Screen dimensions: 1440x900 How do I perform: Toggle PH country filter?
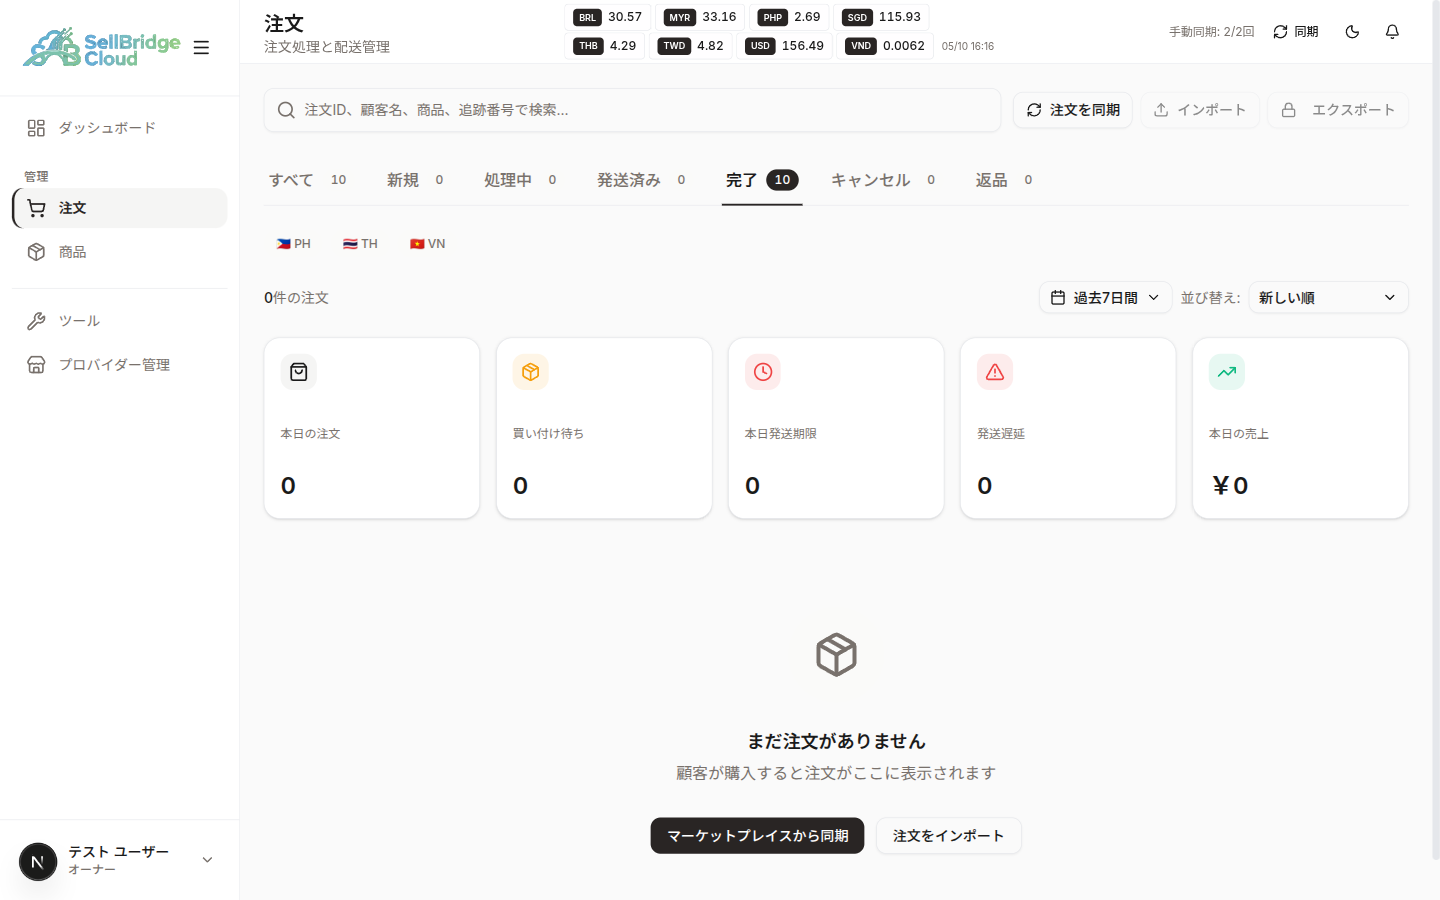coord(294,244)
